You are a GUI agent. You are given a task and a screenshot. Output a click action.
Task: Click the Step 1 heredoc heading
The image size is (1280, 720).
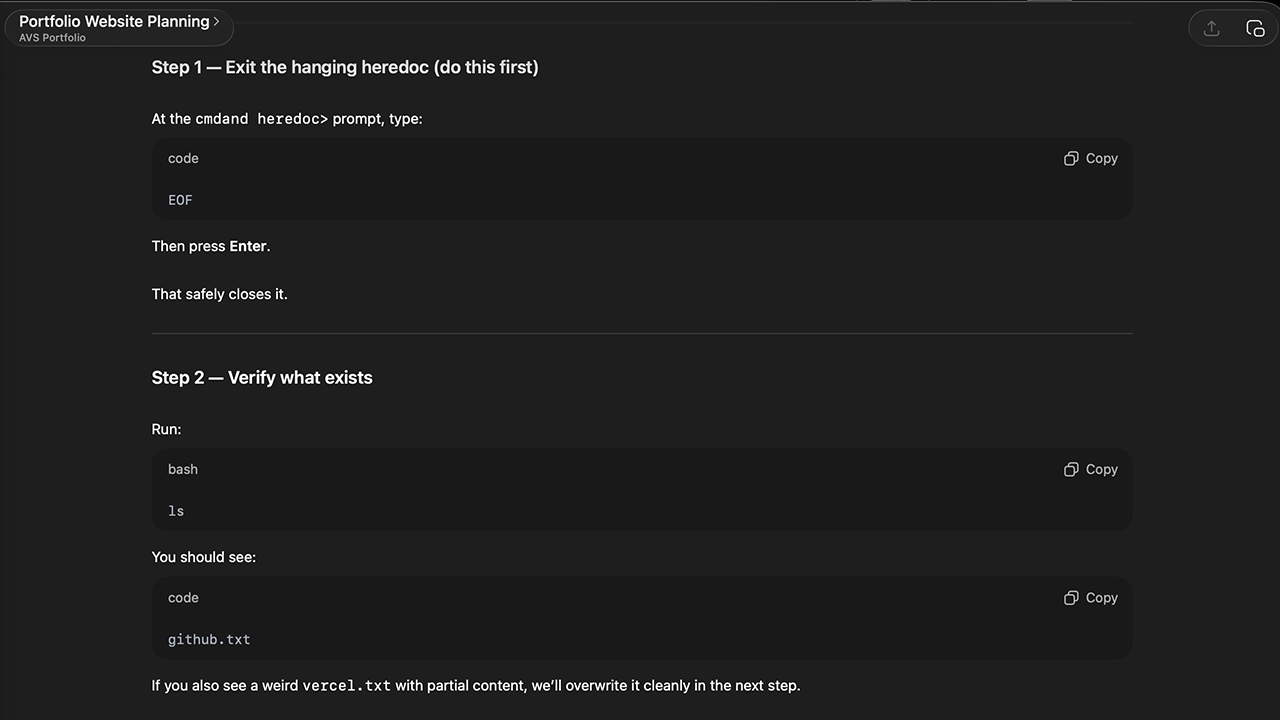[345, 67]
